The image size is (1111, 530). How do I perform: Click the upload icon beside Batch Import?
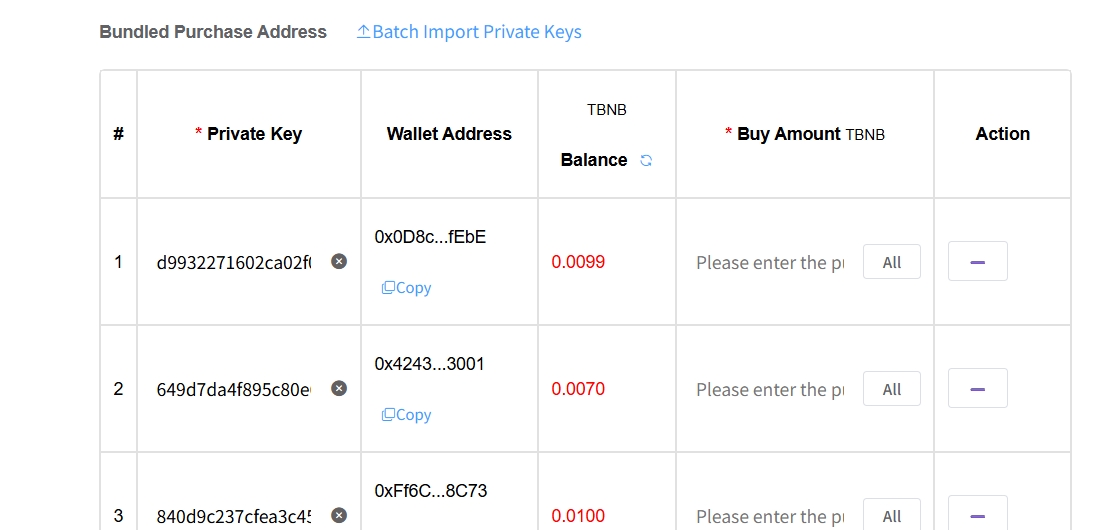(x=363, y=32)
